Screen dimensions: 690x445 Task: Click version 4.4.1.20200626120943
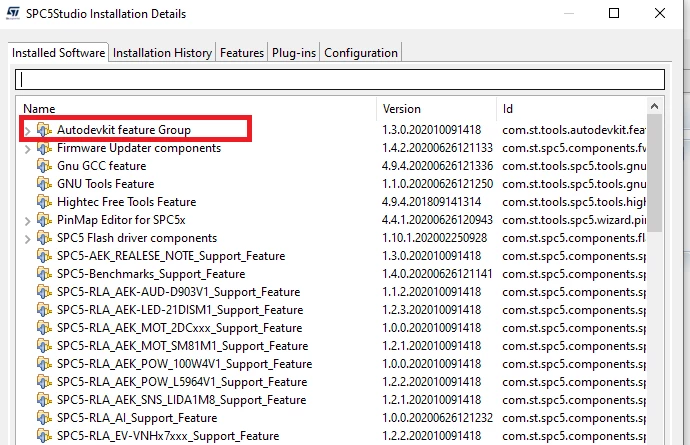click(x=437, y=220)
